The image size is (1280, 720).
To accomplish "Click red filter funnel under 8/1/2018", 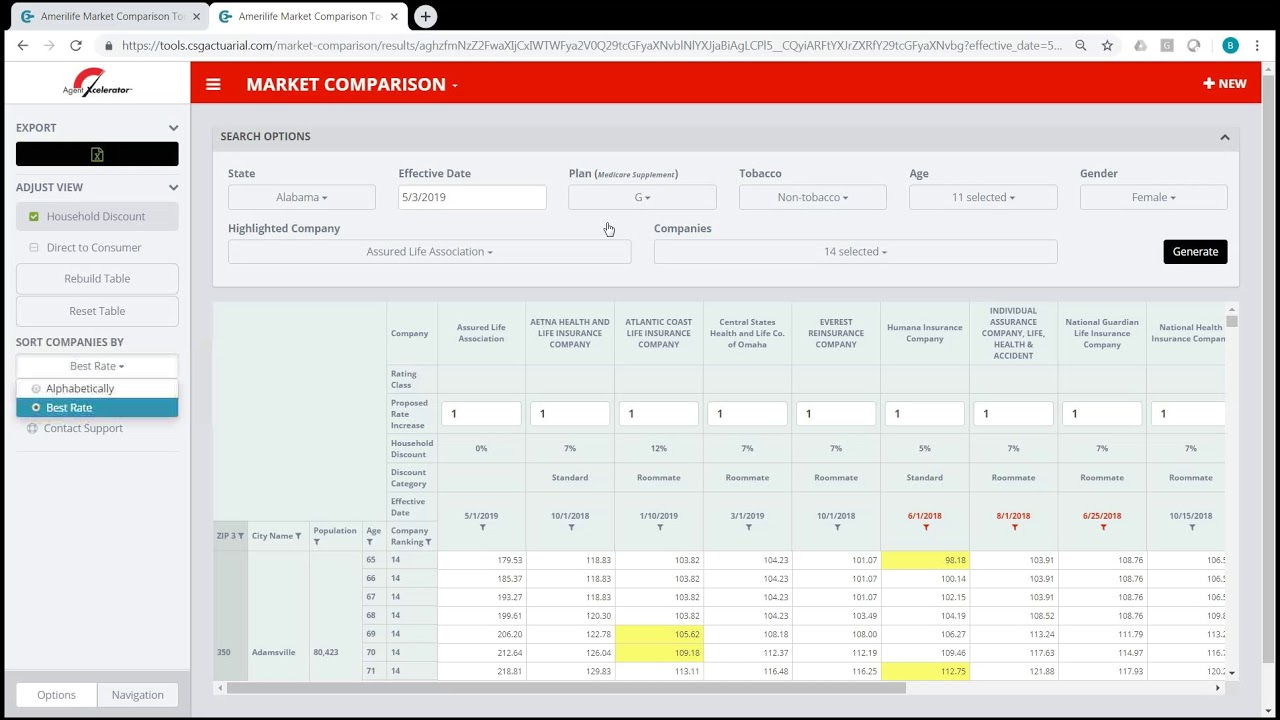I will point(1014,528).
